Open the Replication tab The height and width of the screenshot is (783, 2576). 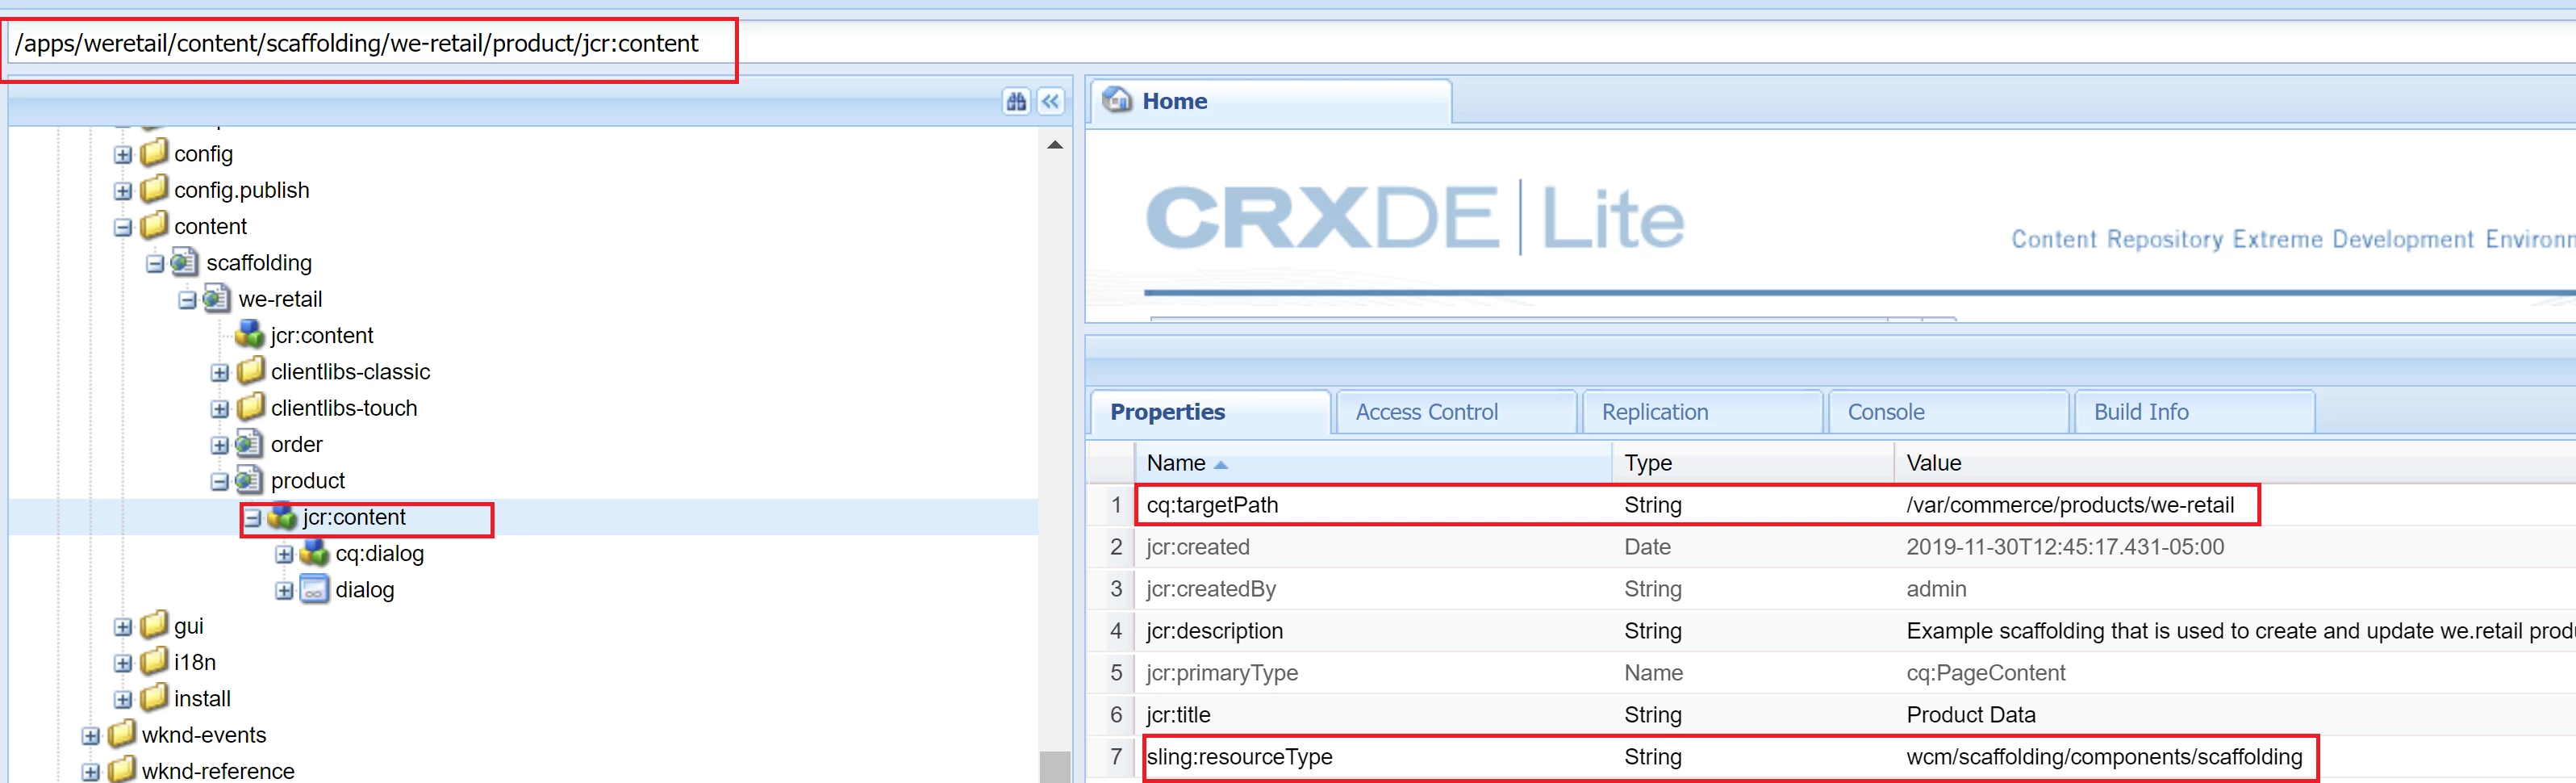[x=1702, y=412]
